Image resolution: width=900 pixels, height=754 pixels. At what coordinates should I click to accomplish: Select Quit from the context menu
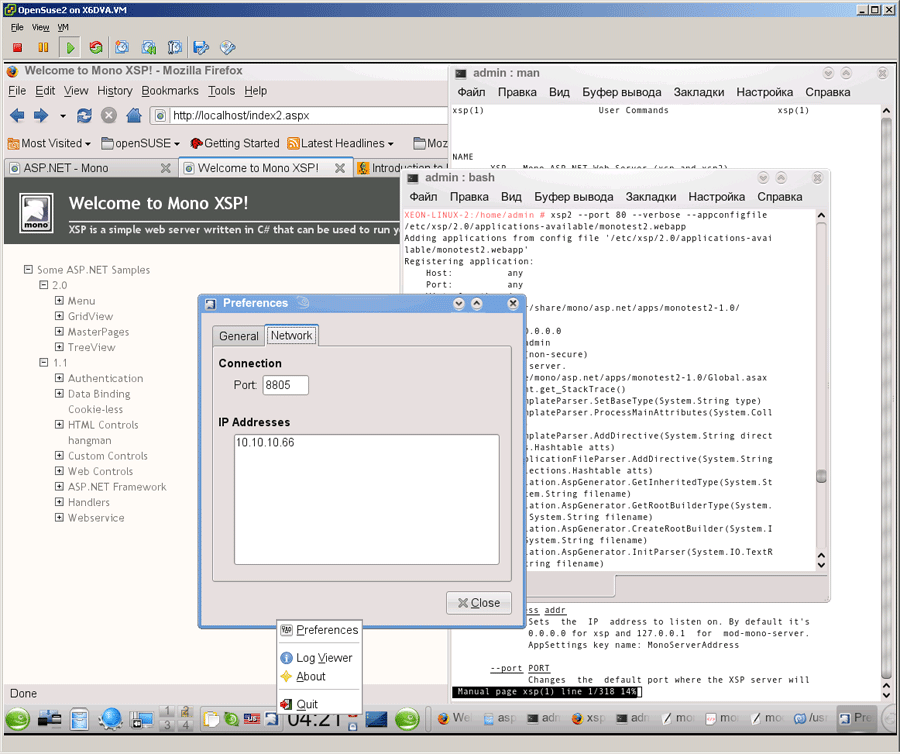pos(319,704)
